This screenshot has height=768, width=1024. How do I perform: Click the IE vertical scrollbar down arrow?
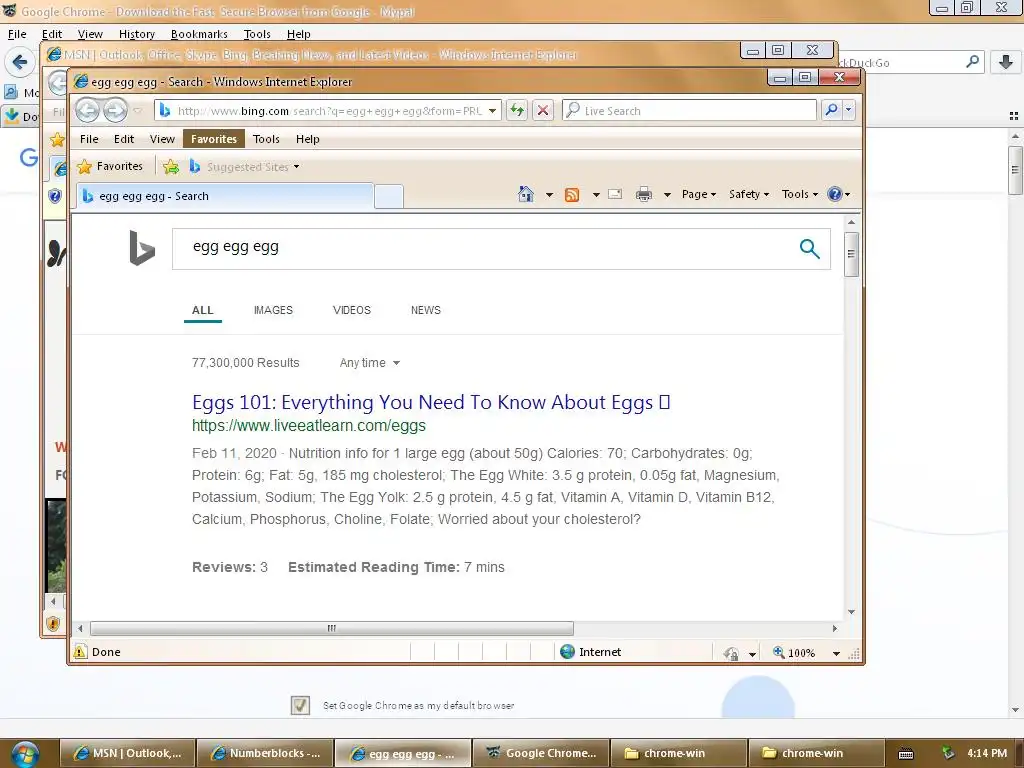(x=851, y=612)
